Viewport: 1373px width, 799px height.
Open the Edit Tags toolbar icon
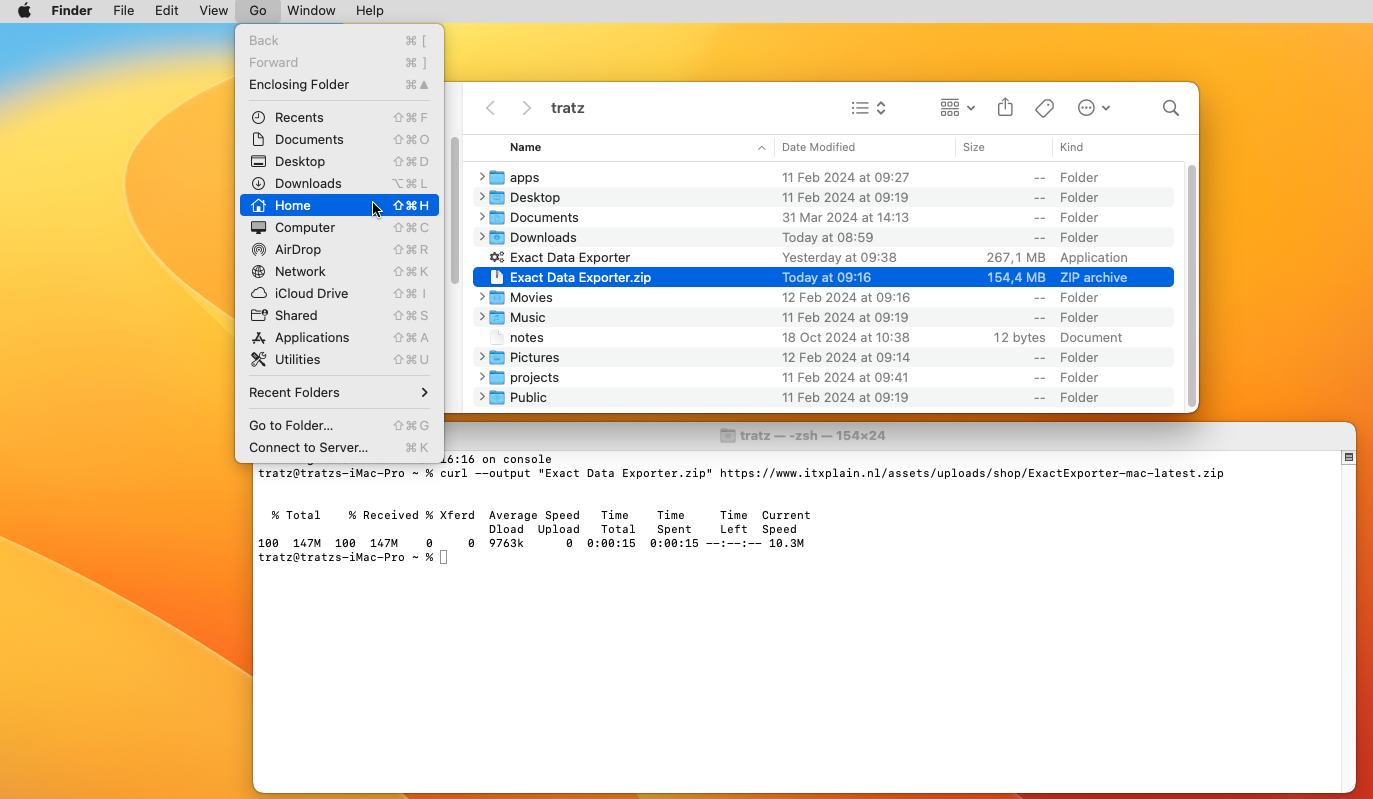[x=1044, y=108]
